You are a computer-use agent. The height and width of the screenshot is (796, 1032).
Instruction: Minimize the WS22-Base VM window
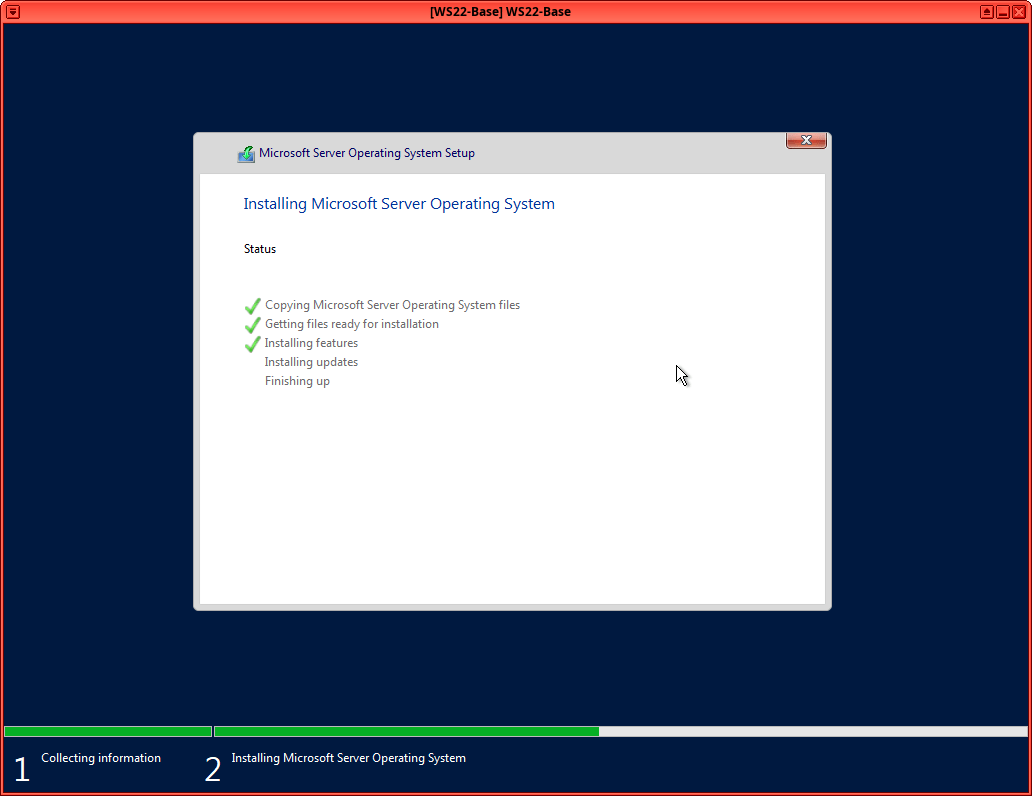pyautogui.click(x=1003, y=12)
